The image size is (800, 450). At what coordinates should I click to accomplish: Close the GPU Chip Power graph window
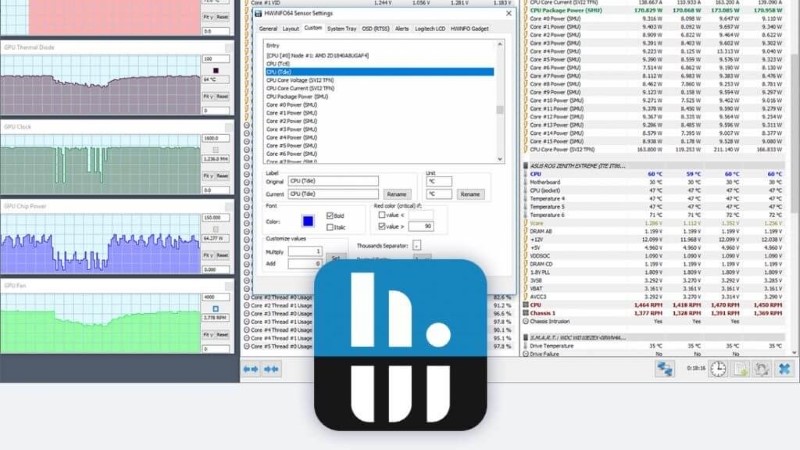229,207
